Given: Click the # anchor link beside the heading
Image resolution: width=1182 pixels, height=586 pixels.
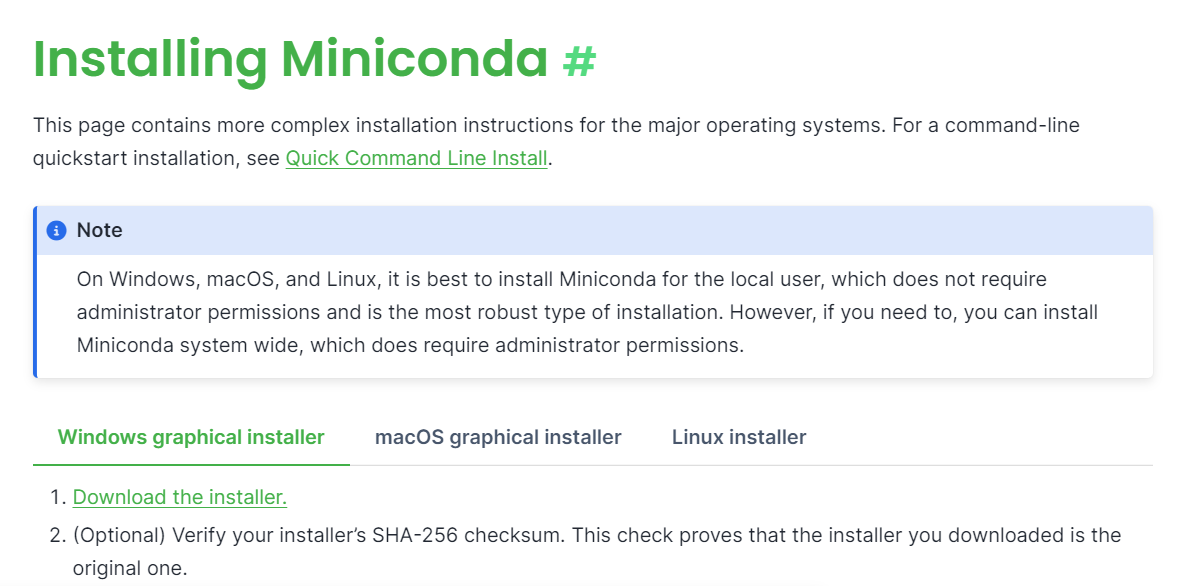Looking at the screenshot, I should click(579, 60).
